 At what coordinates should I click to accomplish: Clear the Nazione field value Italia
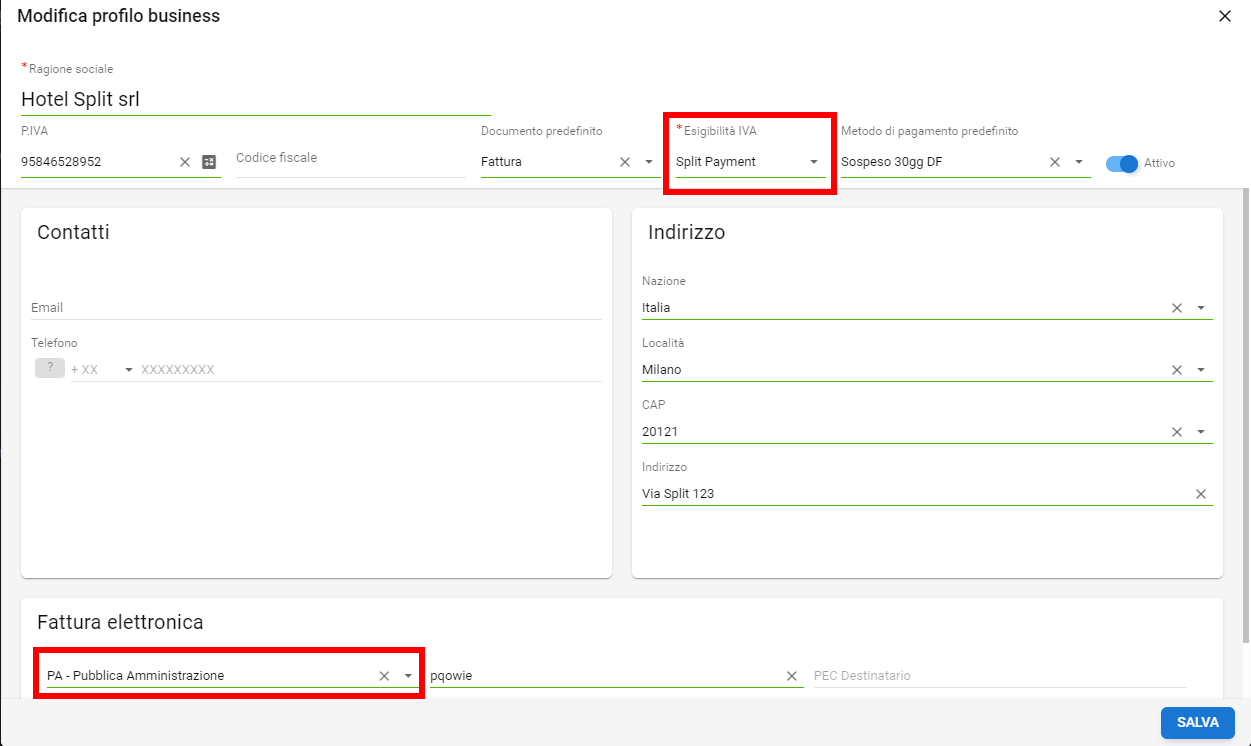[x=1177, y=308]
